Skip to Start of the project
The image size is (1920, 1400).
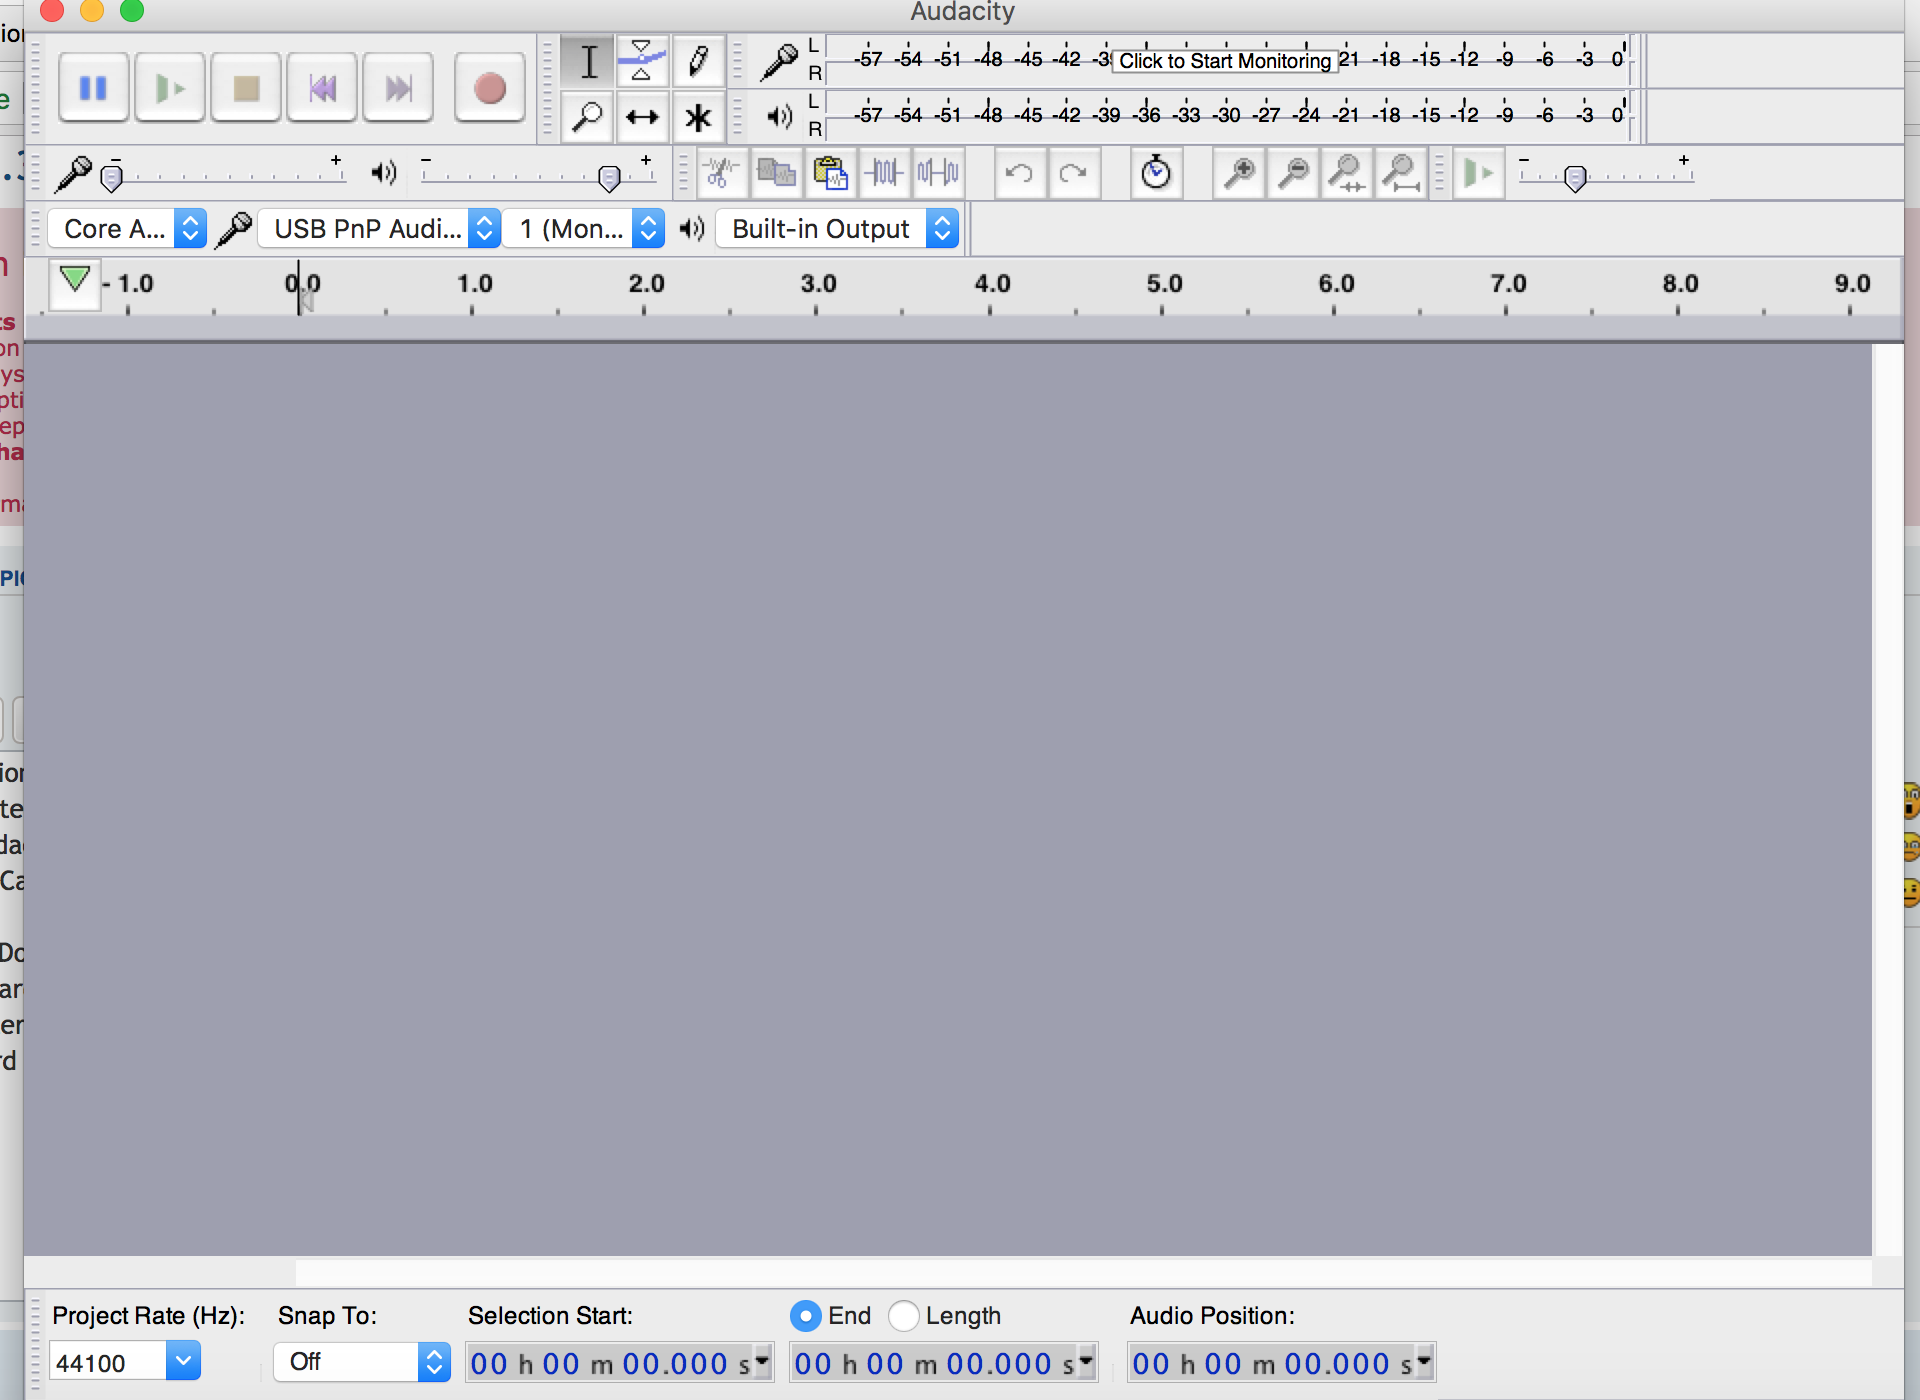(322, 88)
